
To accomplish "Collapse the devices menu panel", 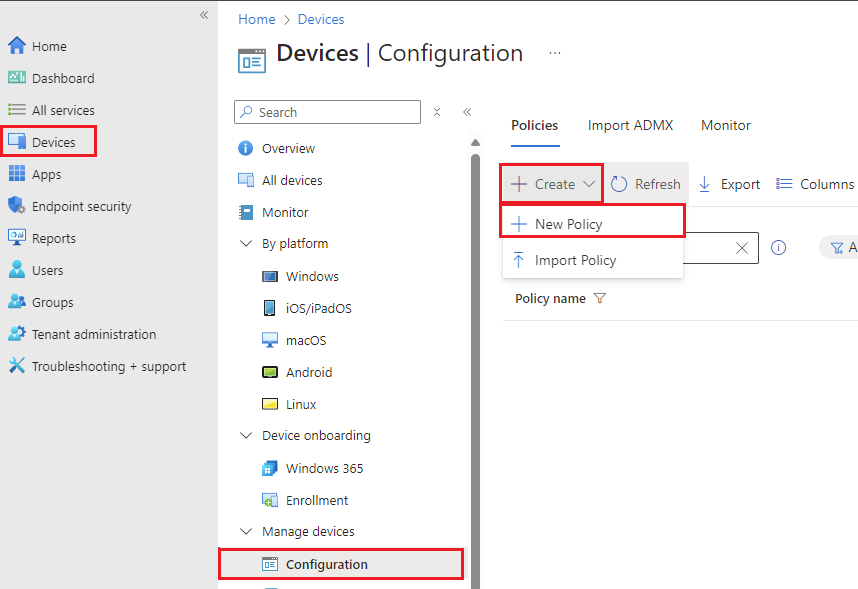I will [x=467, y=112].
